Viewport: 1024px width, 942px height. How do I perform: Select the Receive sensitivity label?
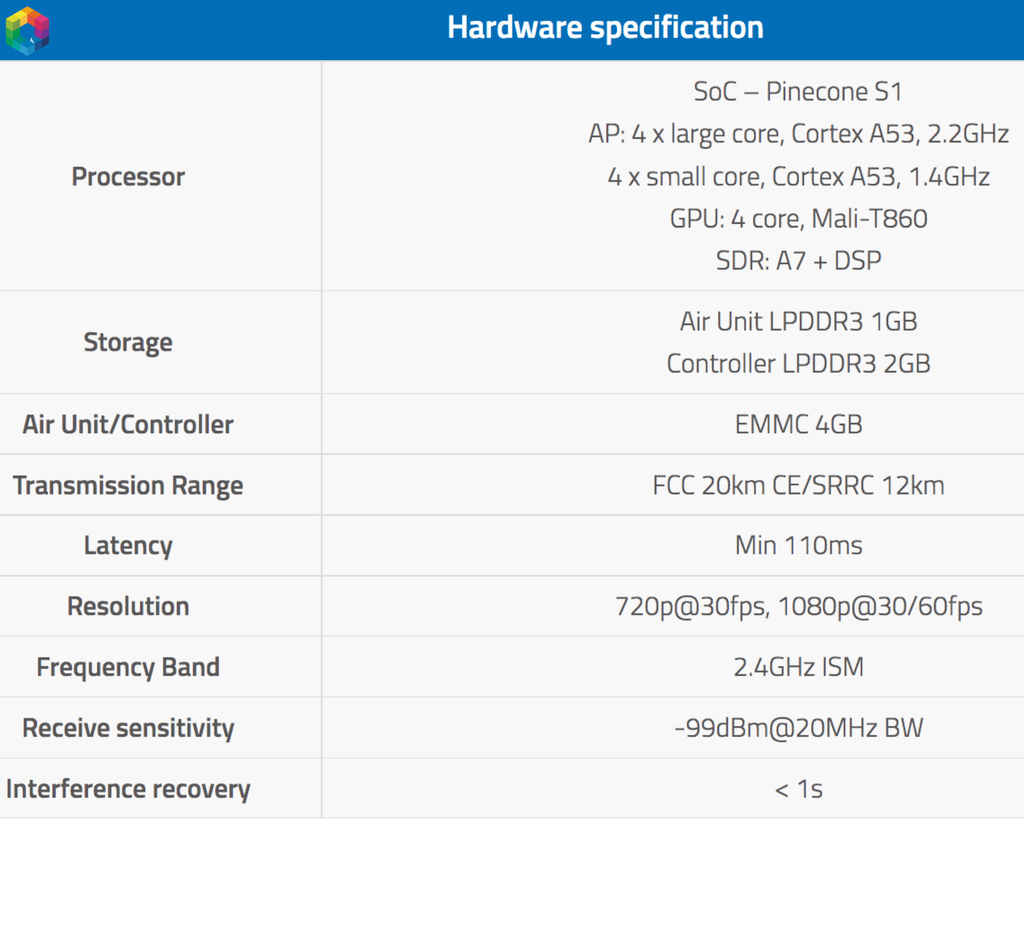tap(128, 728)
